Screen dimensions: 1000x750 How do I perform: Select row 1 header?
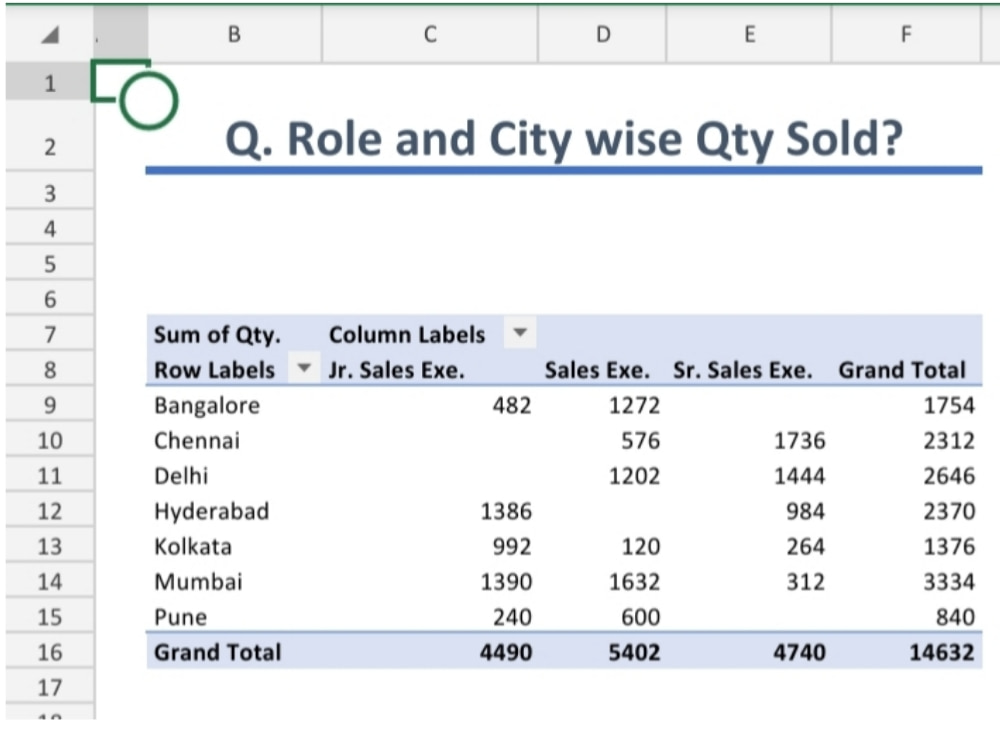(x=50, y=83)
